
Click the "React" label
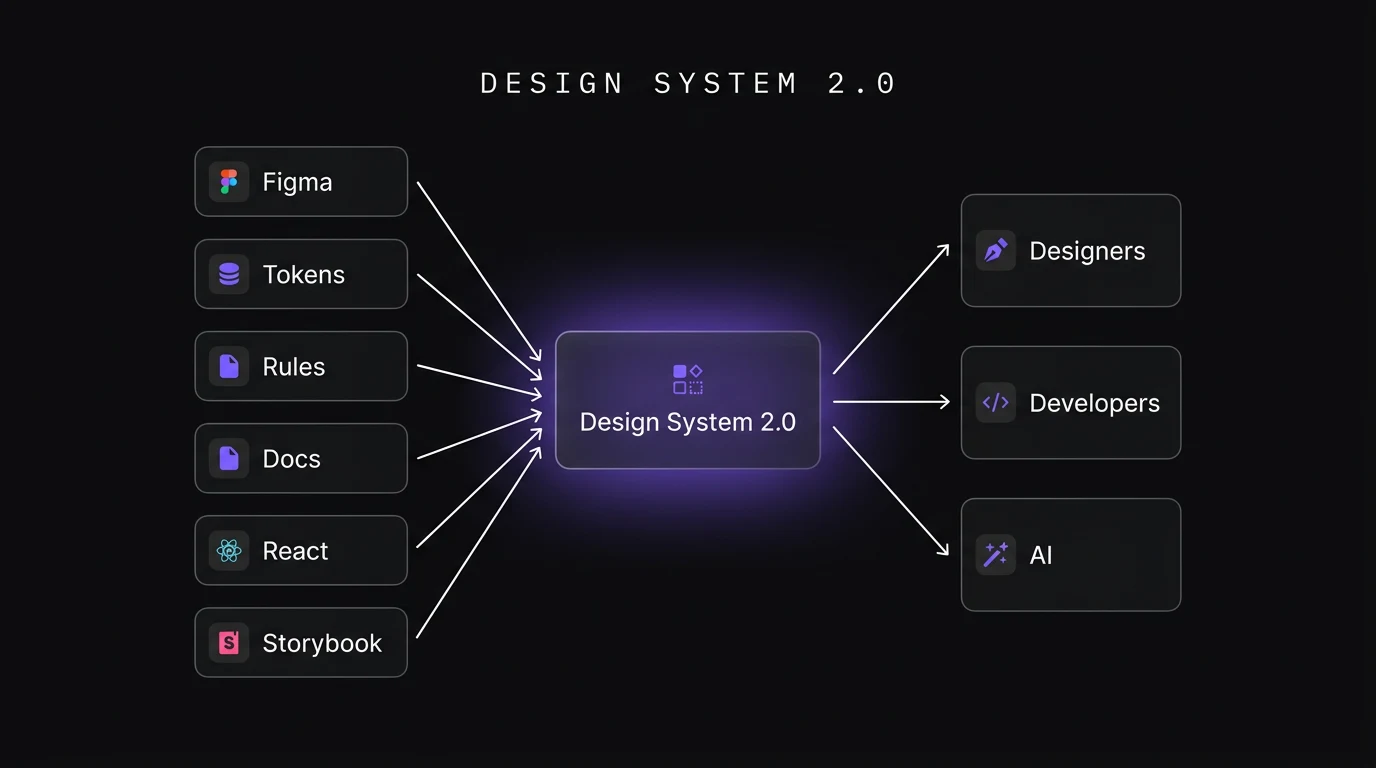point(295,551)
